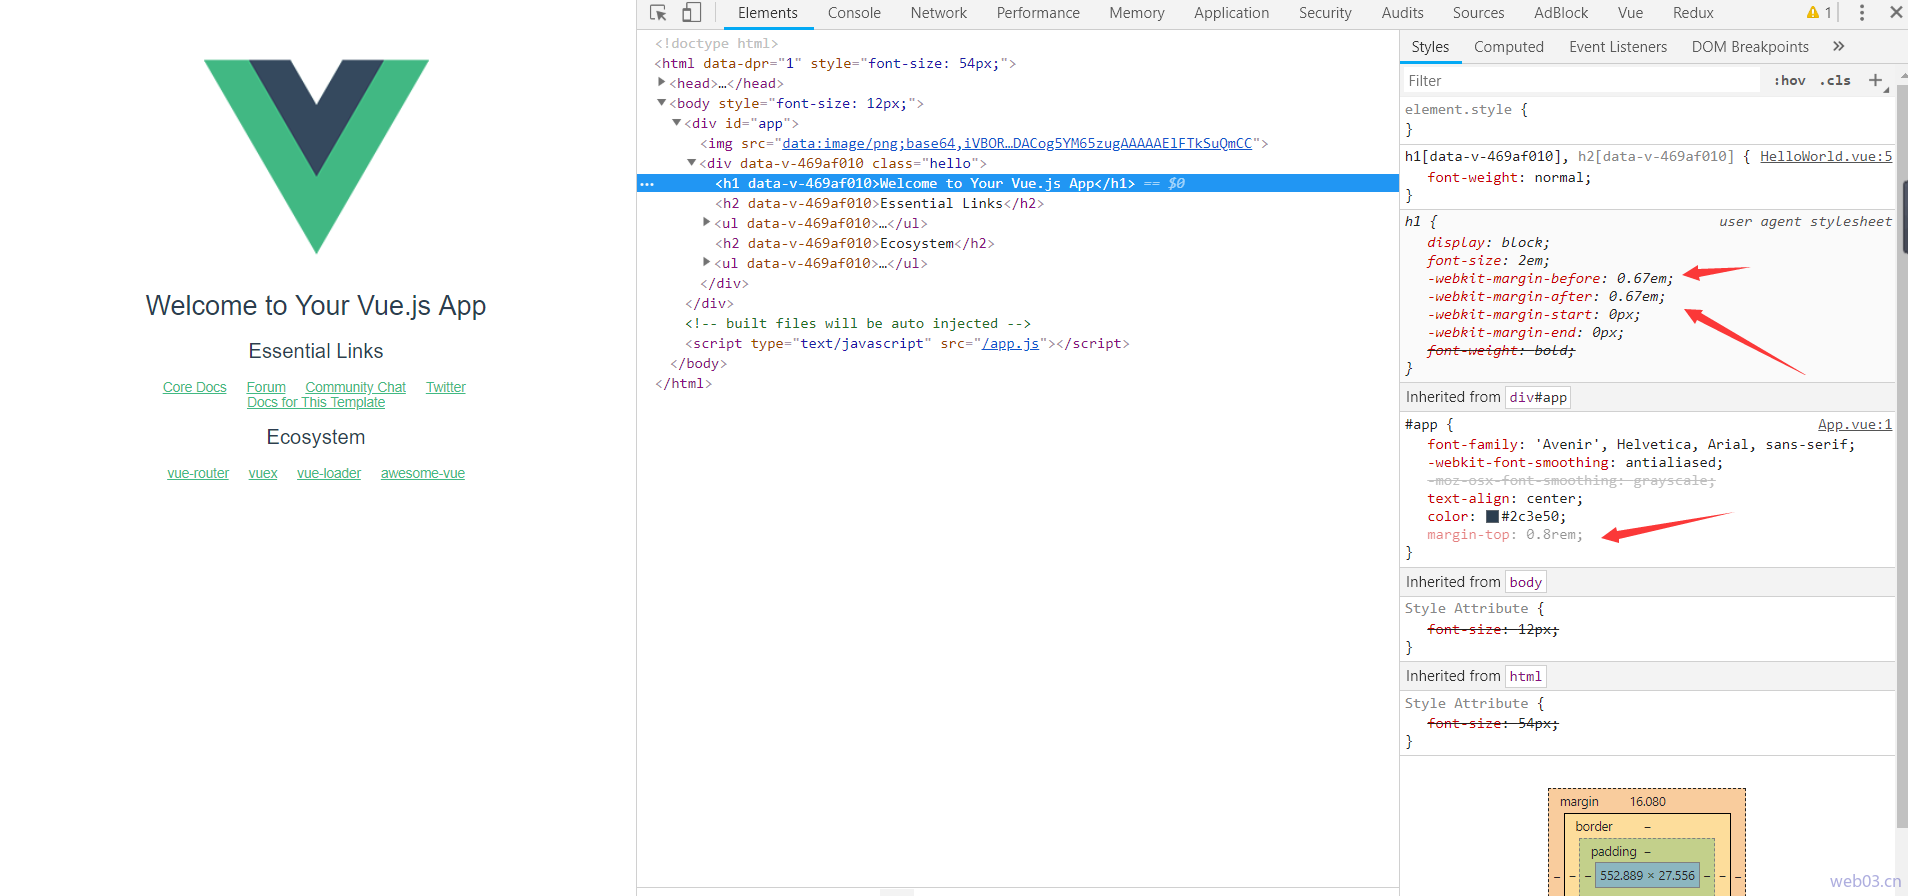Screen dimensions: 1908x896
Task: Select the h1 Welcome to Your Vue.js App row
Action: pyautogui.click(x=1017, y=183)
